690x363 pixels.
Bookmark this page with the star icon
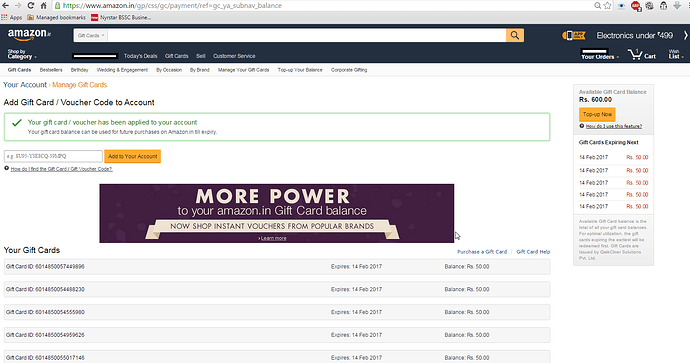(608, 6)
